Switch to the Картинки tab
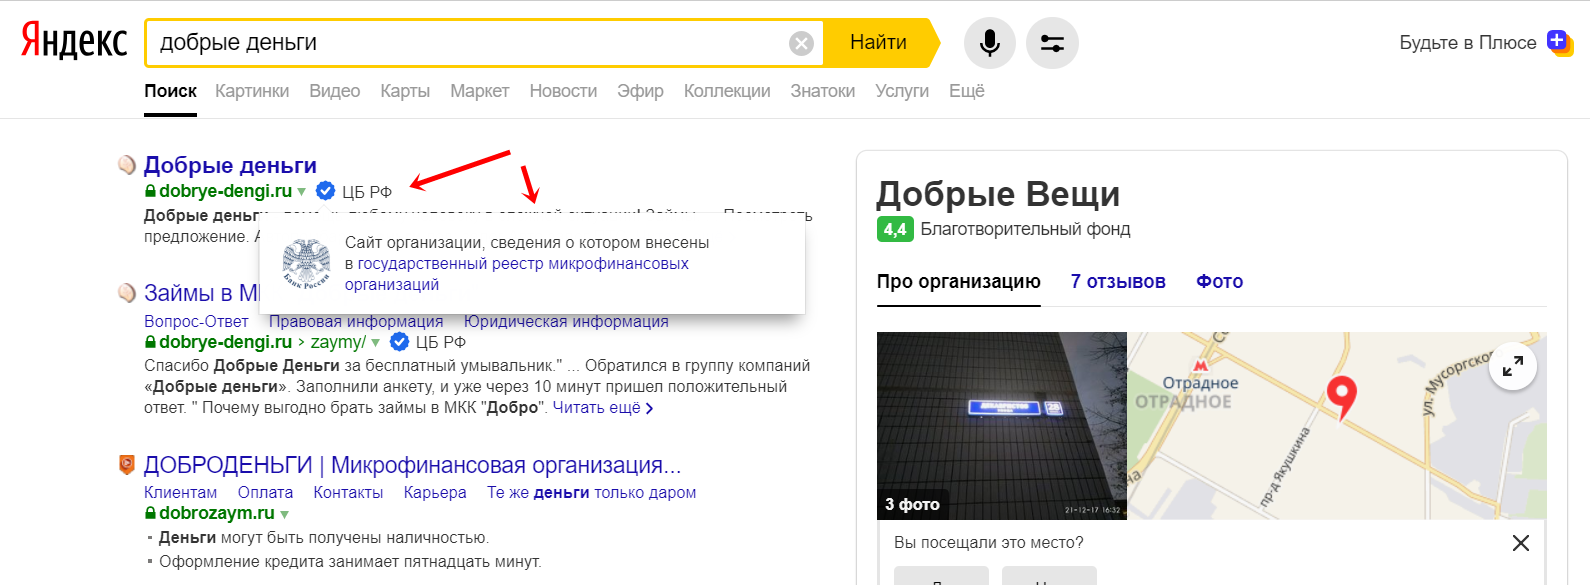Screen dimensions: 1590x585 (252, 91)
